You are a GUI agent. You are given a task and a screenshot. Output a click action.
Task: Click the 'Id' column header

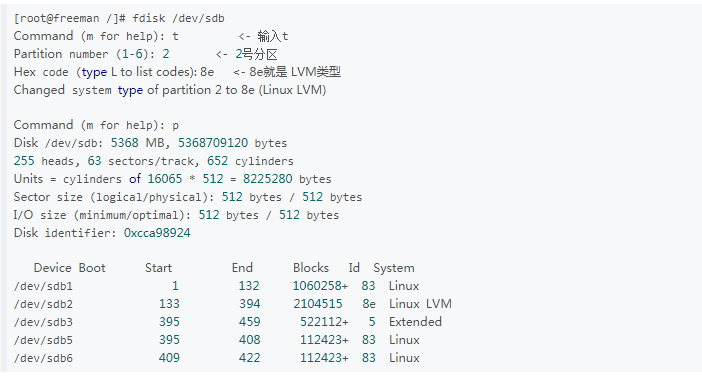pos(354,268)
